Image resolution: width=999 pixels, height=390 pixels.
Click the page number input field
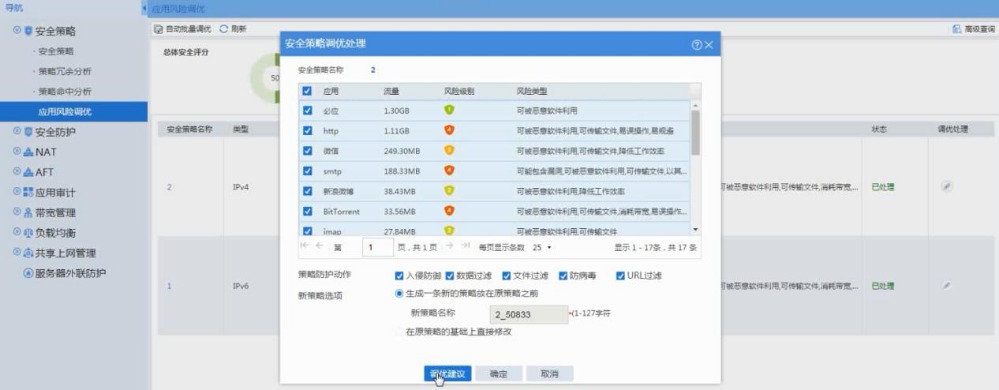point(378,247)
